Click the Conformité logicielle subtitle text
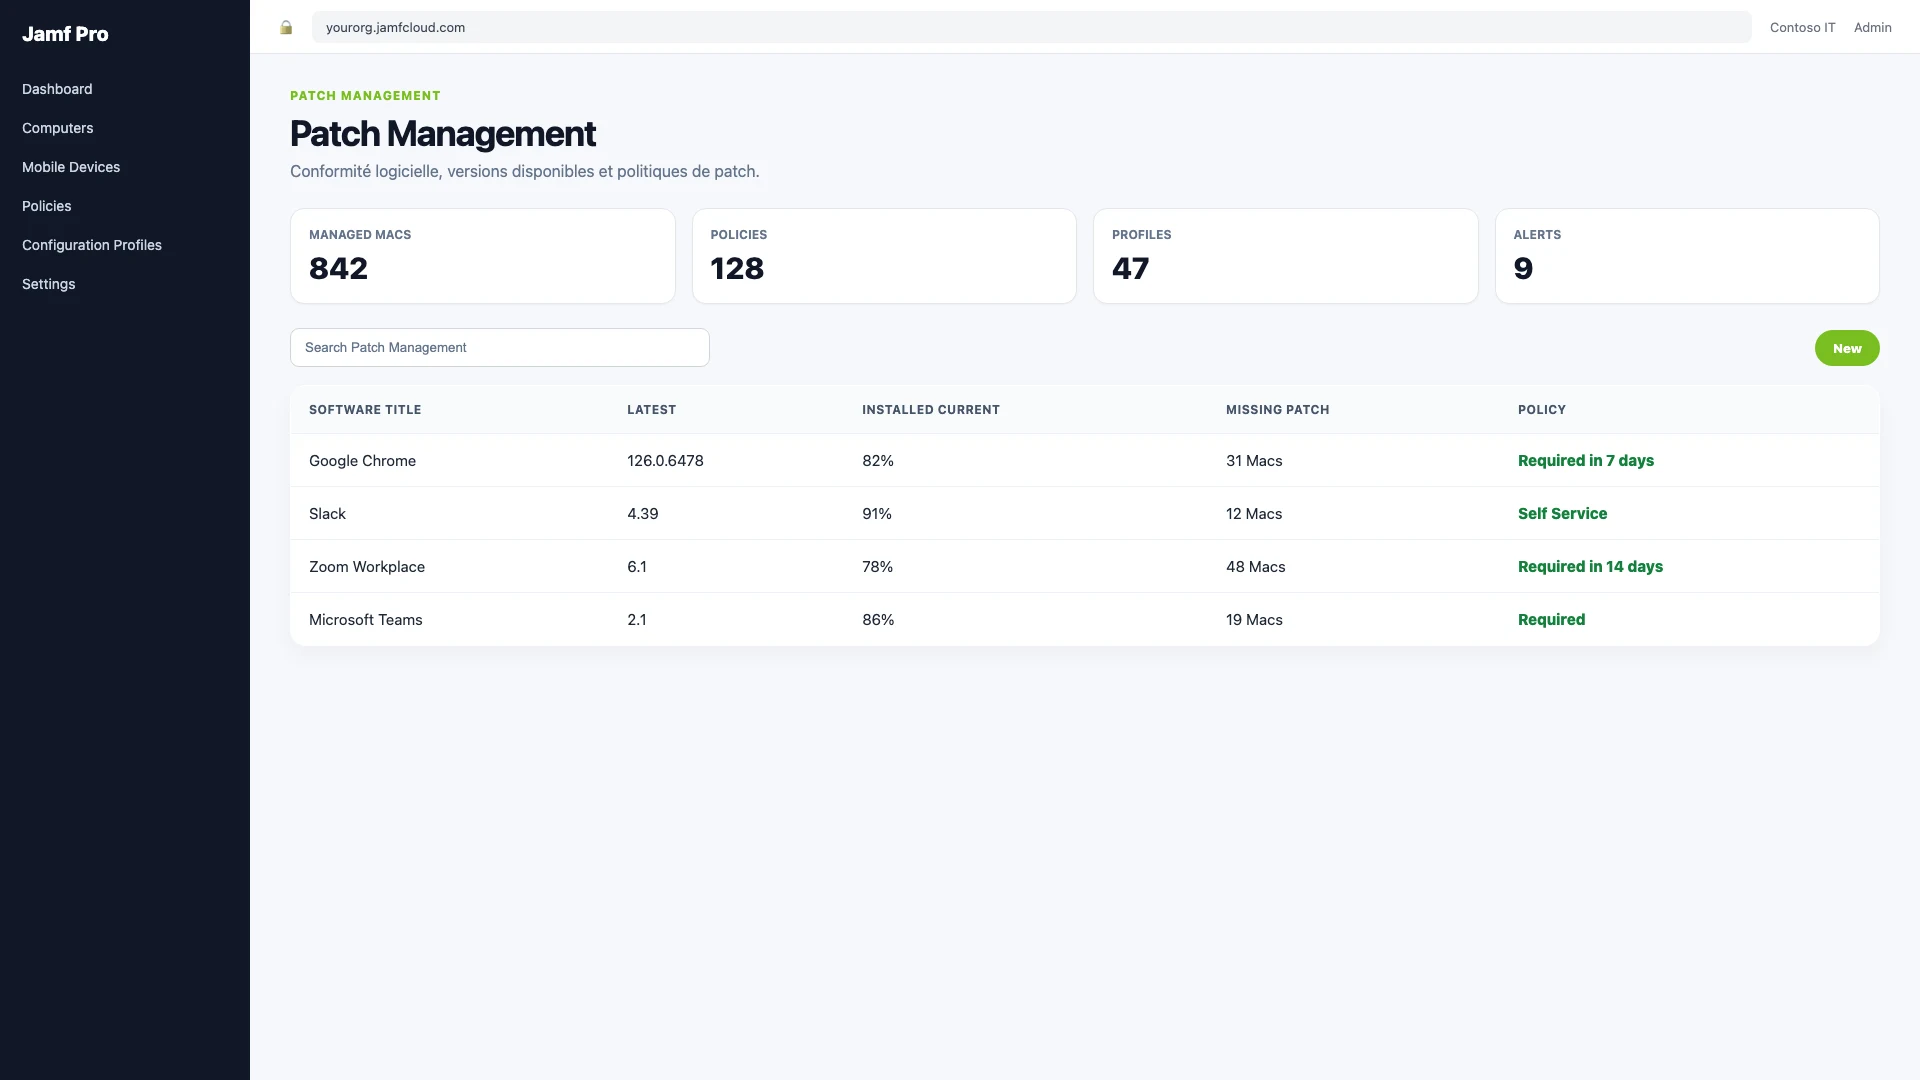The height and width of the screenshot is (1080, 1920). click(x=525, y=172)
